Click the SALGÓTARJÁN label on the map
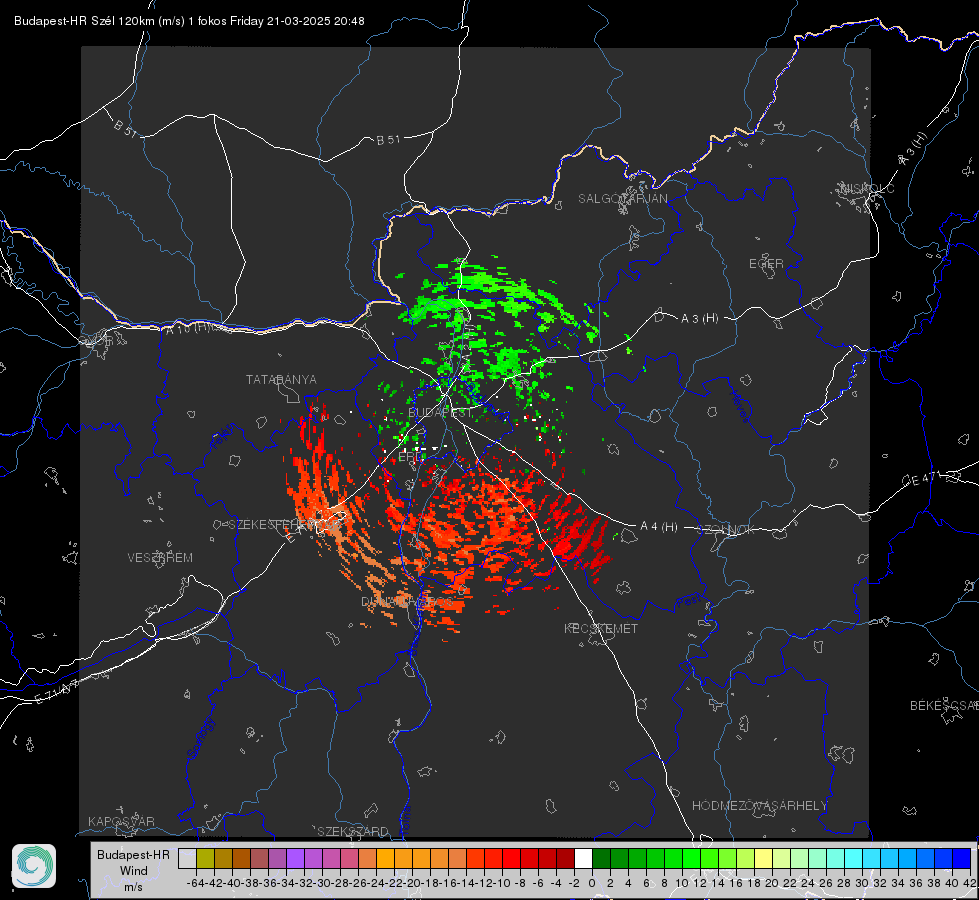The image size is (979, 900). pos(622,199)
